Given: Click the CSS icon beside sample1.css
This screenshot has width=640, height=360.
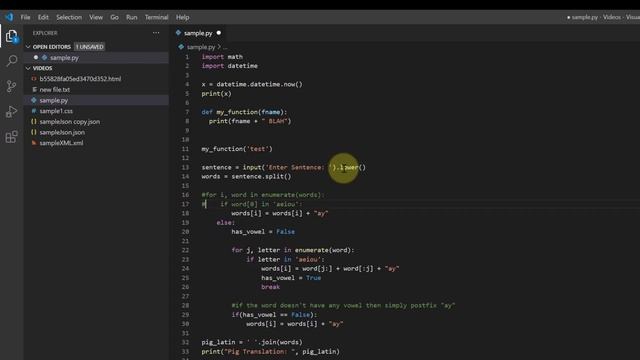Looking at the screenshot, I should (34, 111).
